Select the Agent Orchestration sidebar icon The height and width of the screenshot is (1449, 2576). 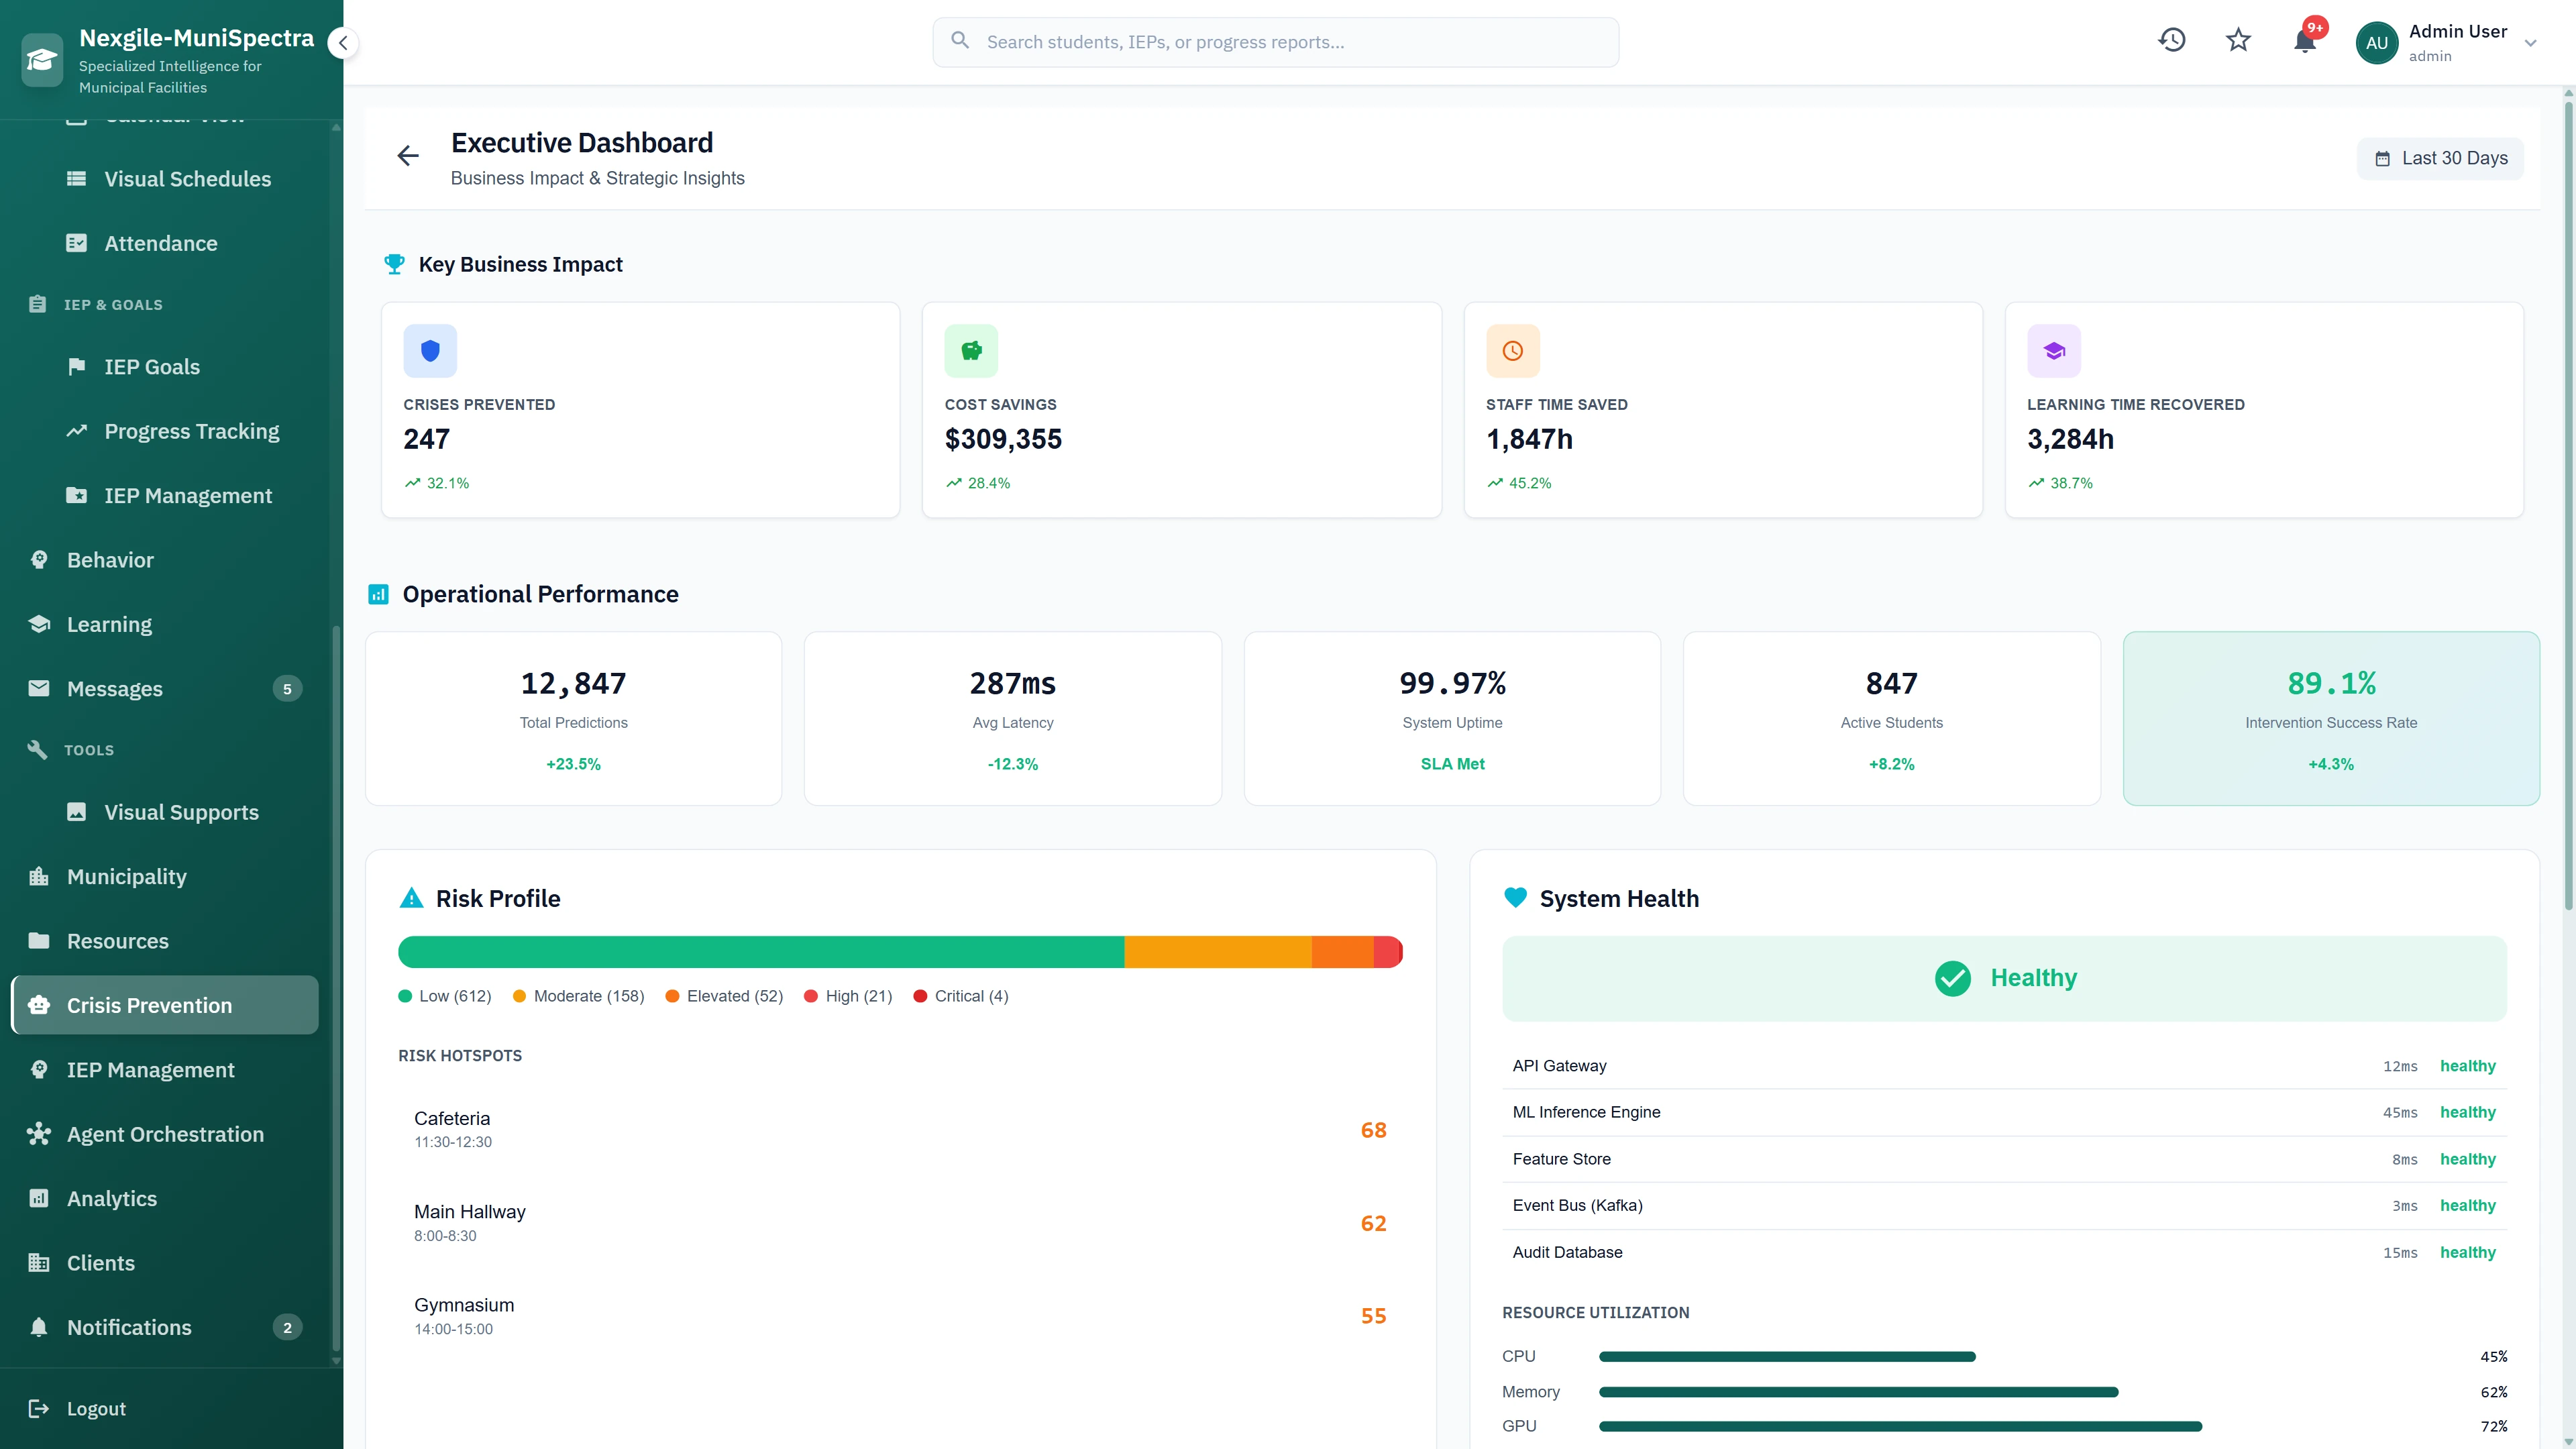tap(39, 1134)
